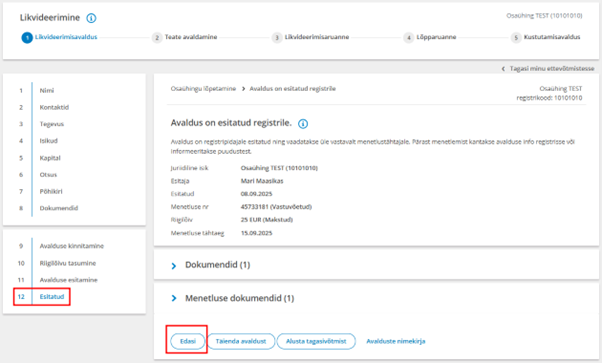Open sidebar item 3 Tegevus
This screenshot has width=602, height=363.
pos(51,124)
